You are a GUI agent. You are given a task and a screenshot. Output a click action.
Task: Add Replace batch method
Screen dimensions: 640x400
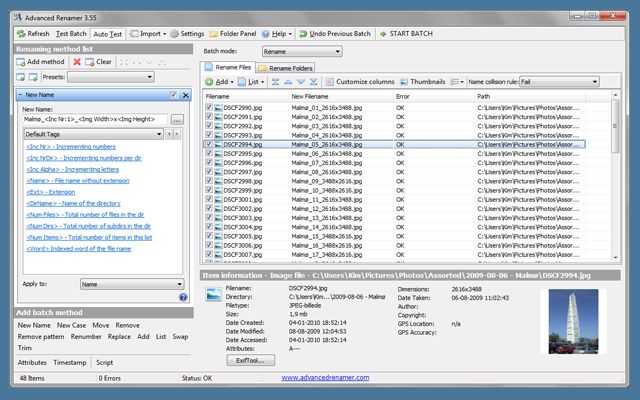point(119,337)
